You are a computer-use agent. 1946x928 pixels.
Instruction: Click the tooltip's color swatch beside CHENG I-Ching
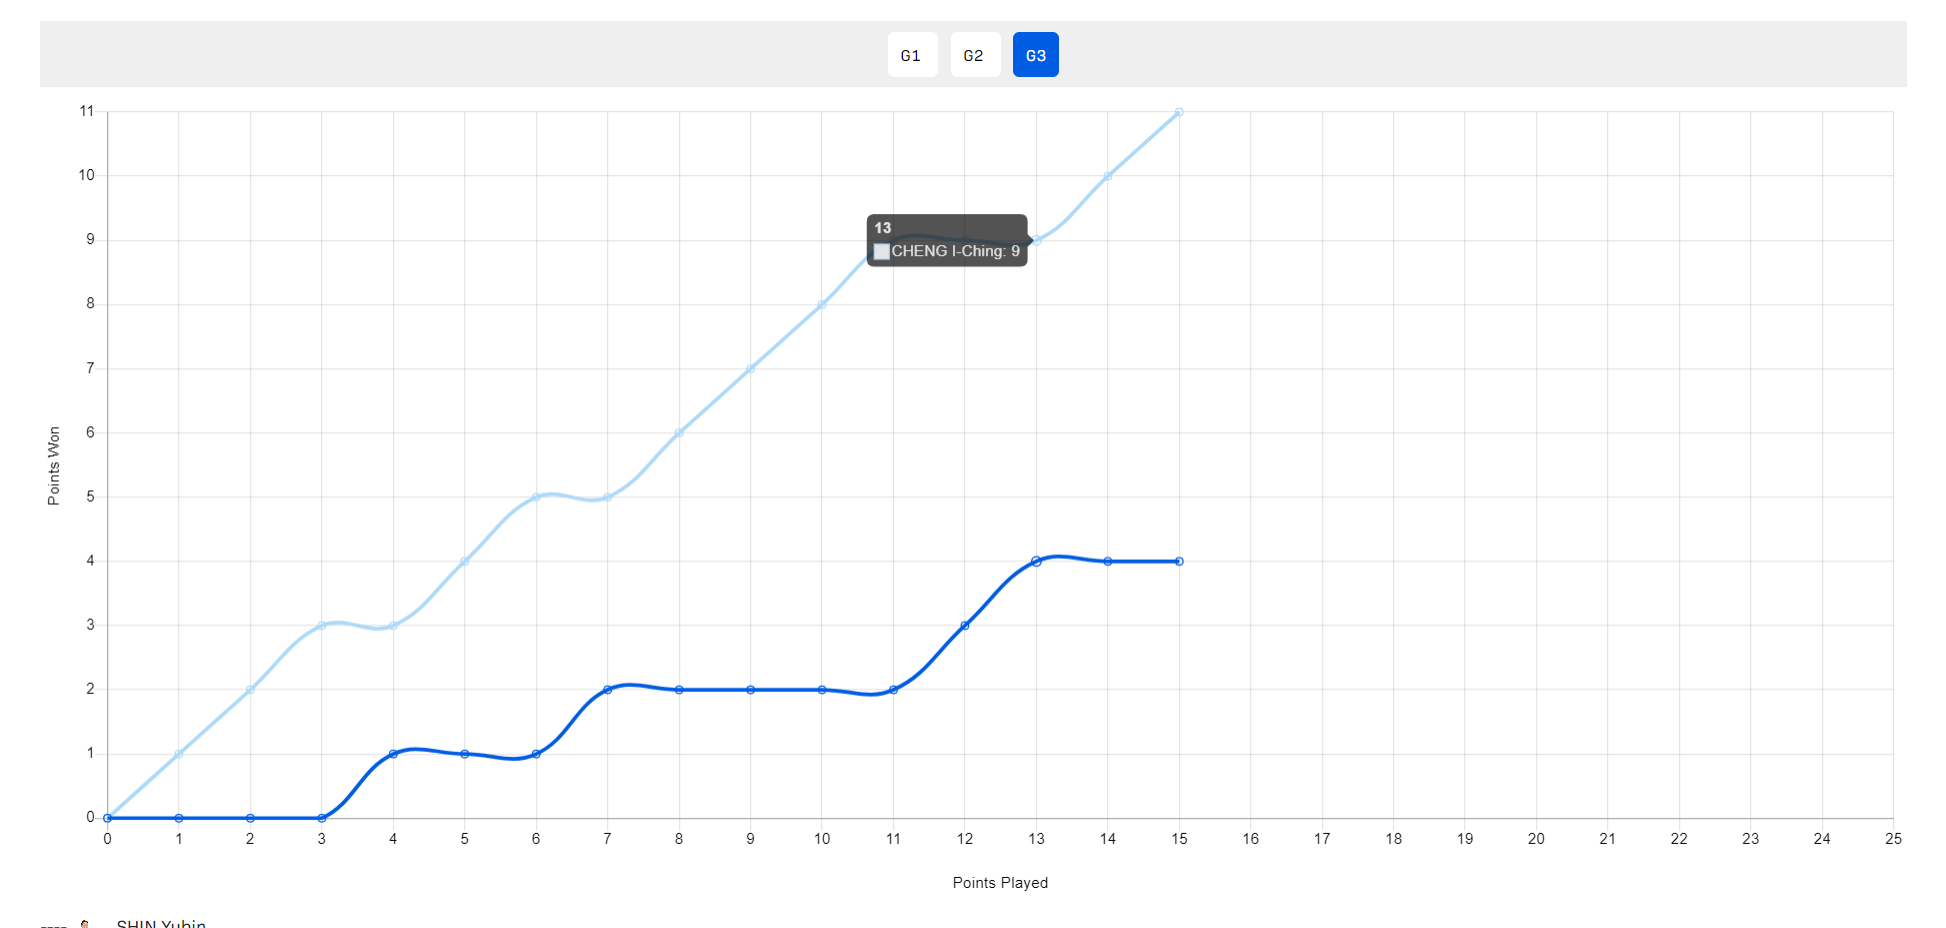pyautogui.click(x=882, y=252)
